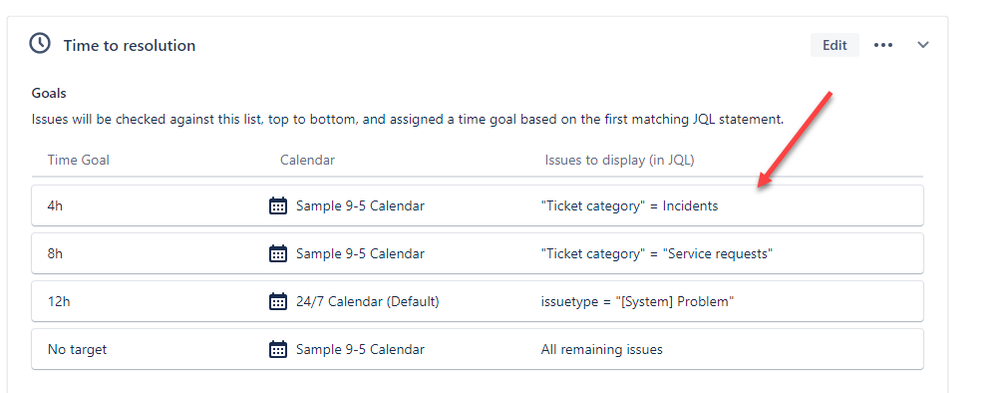Viewport: 999px width, 393px height.
Task: Click calendar icon in the 8h row
Action: pyautogui.click(x=278, y=254)
